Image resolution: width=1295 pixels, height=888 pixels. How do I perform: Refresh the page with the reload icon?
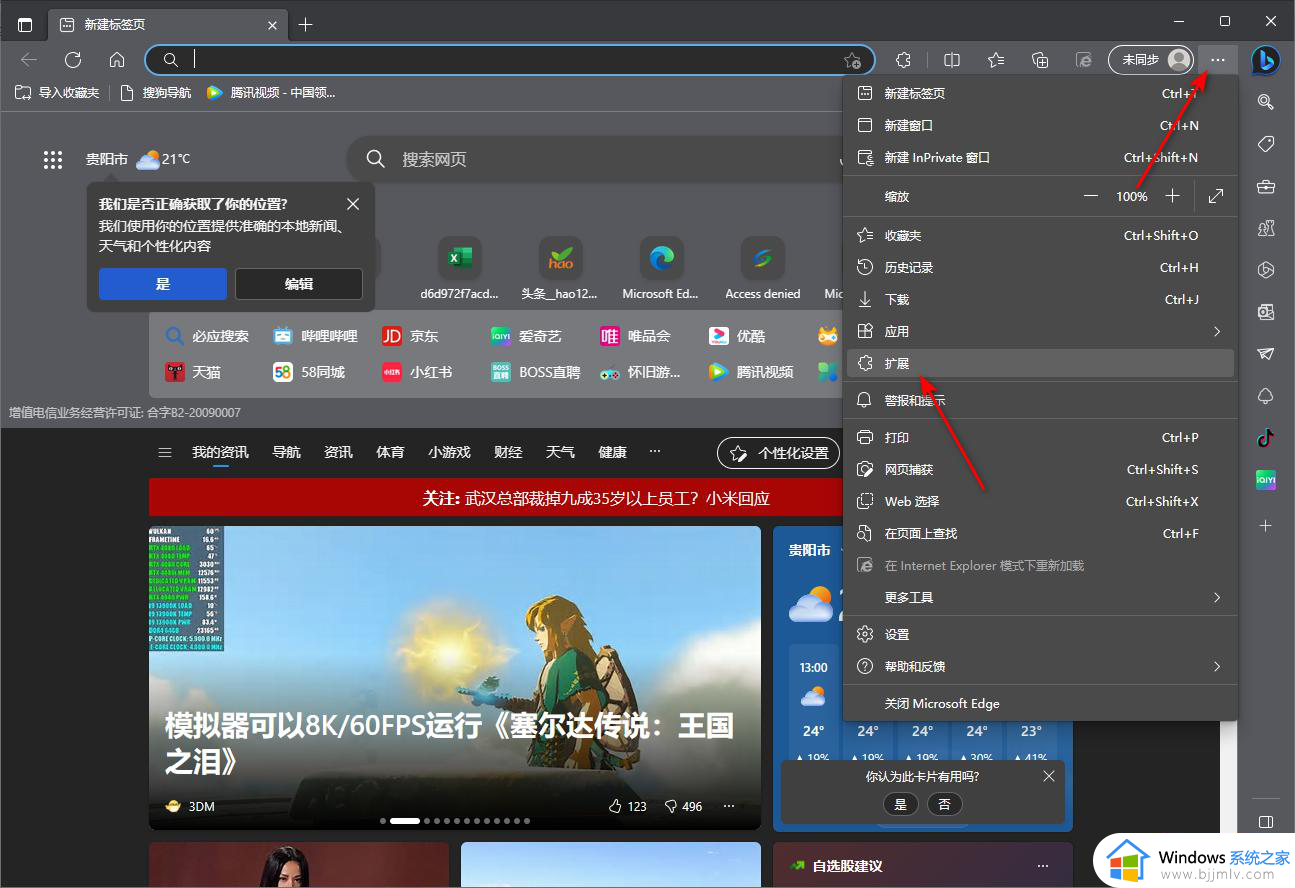pyautogui.click(x=73, y=60)
